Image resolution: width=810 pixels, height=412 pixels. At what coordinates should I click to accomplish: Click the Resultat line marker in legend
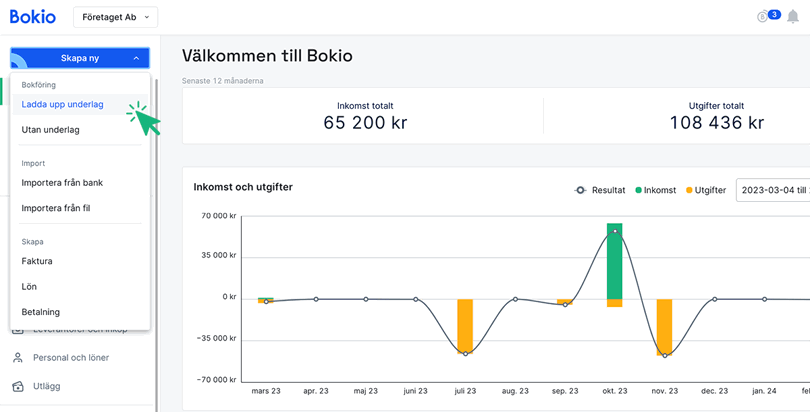click(x=580, y=190)
